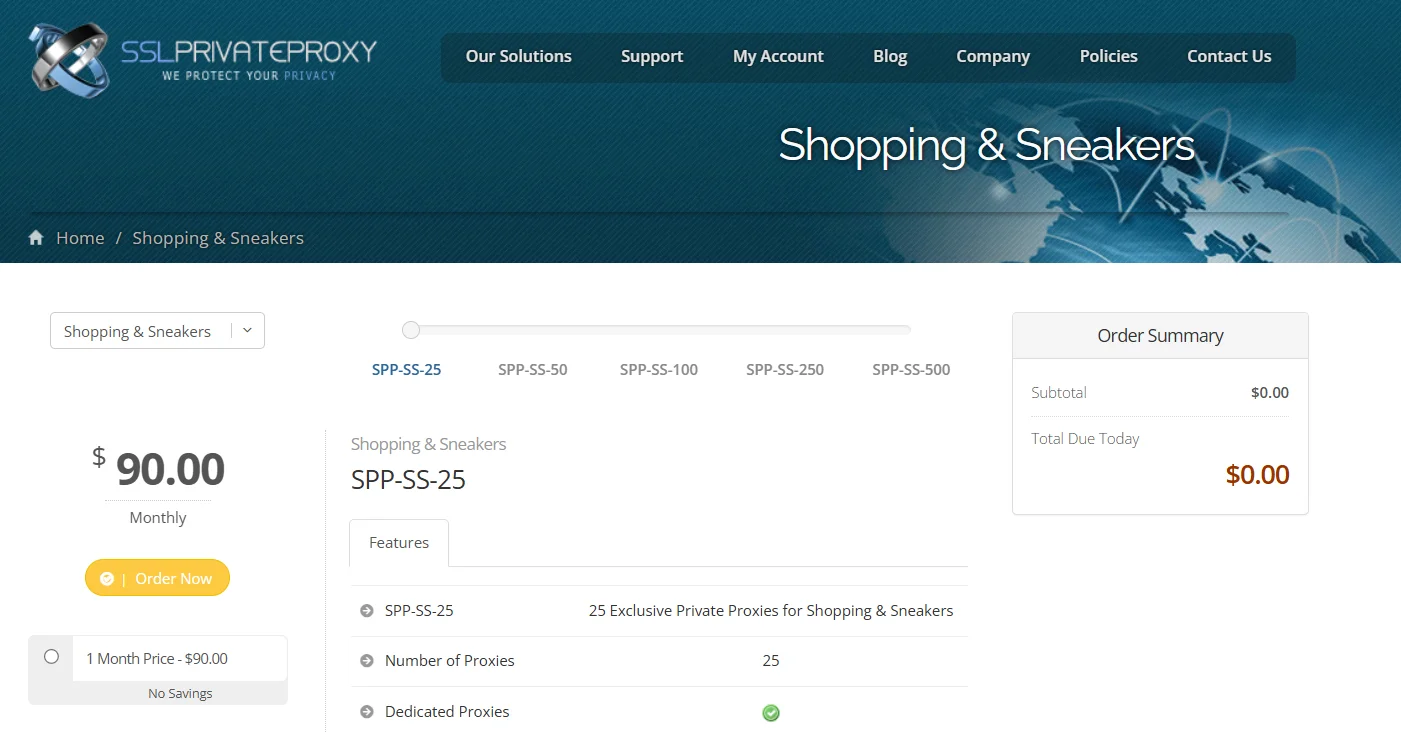Click the check icon inside Order Now button
Image resolution: width=1401 pixels, height=732 pixels.
coord(107,579)
